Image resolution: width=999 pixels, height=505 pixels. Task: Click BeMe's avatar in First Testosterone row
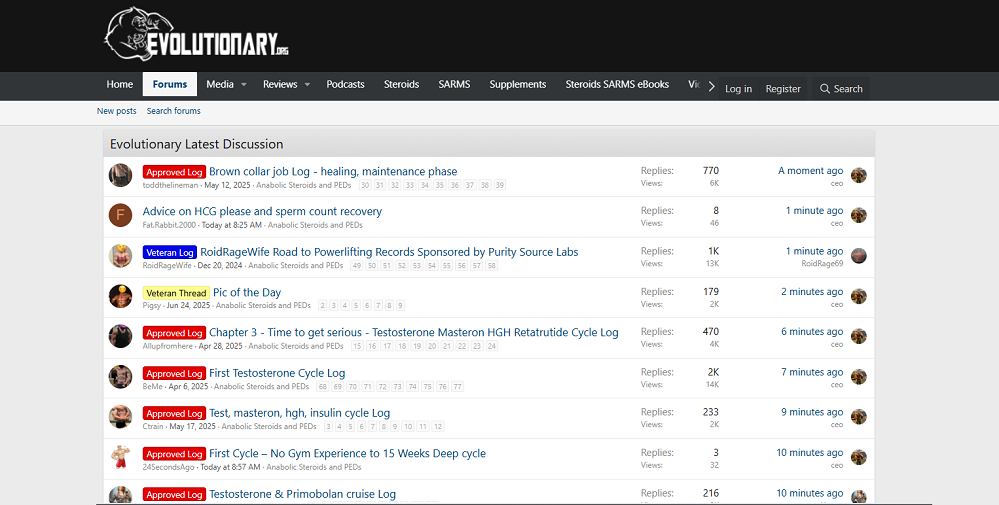(x=120, y=377)
